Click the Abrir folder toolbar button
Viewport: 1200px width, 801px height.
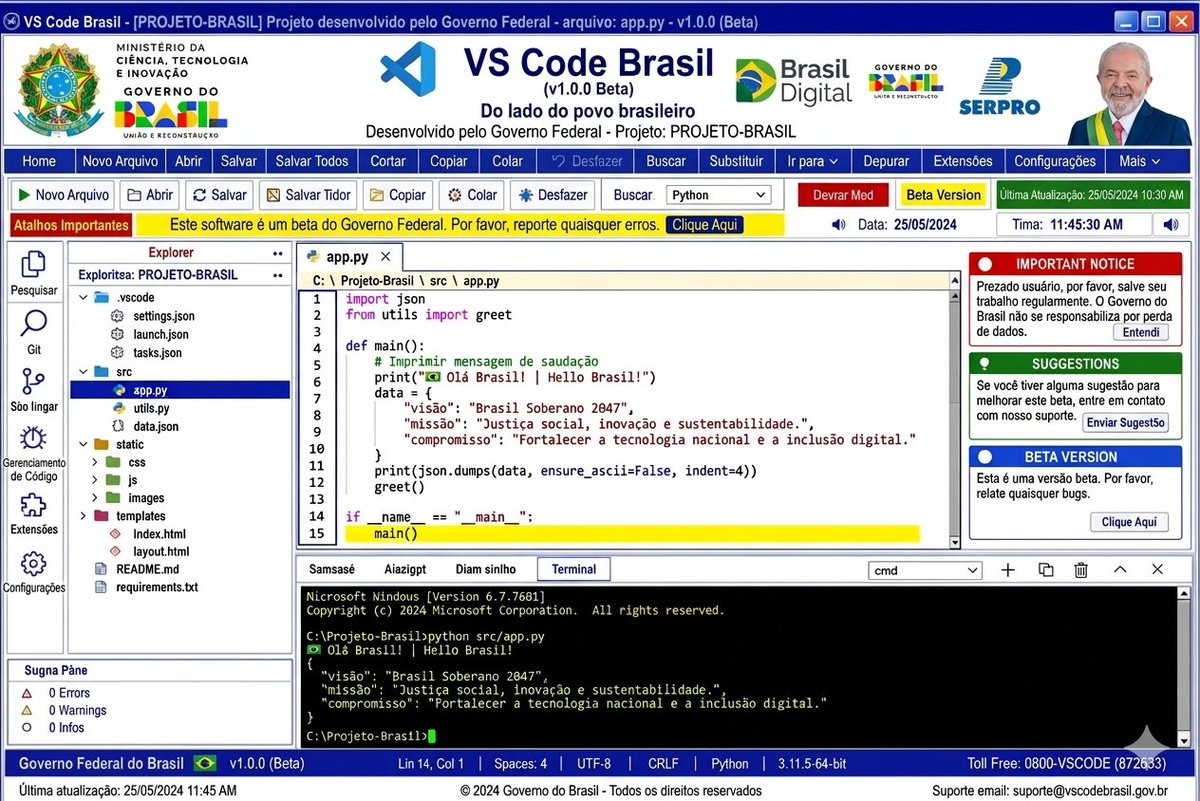click(150, 195)
